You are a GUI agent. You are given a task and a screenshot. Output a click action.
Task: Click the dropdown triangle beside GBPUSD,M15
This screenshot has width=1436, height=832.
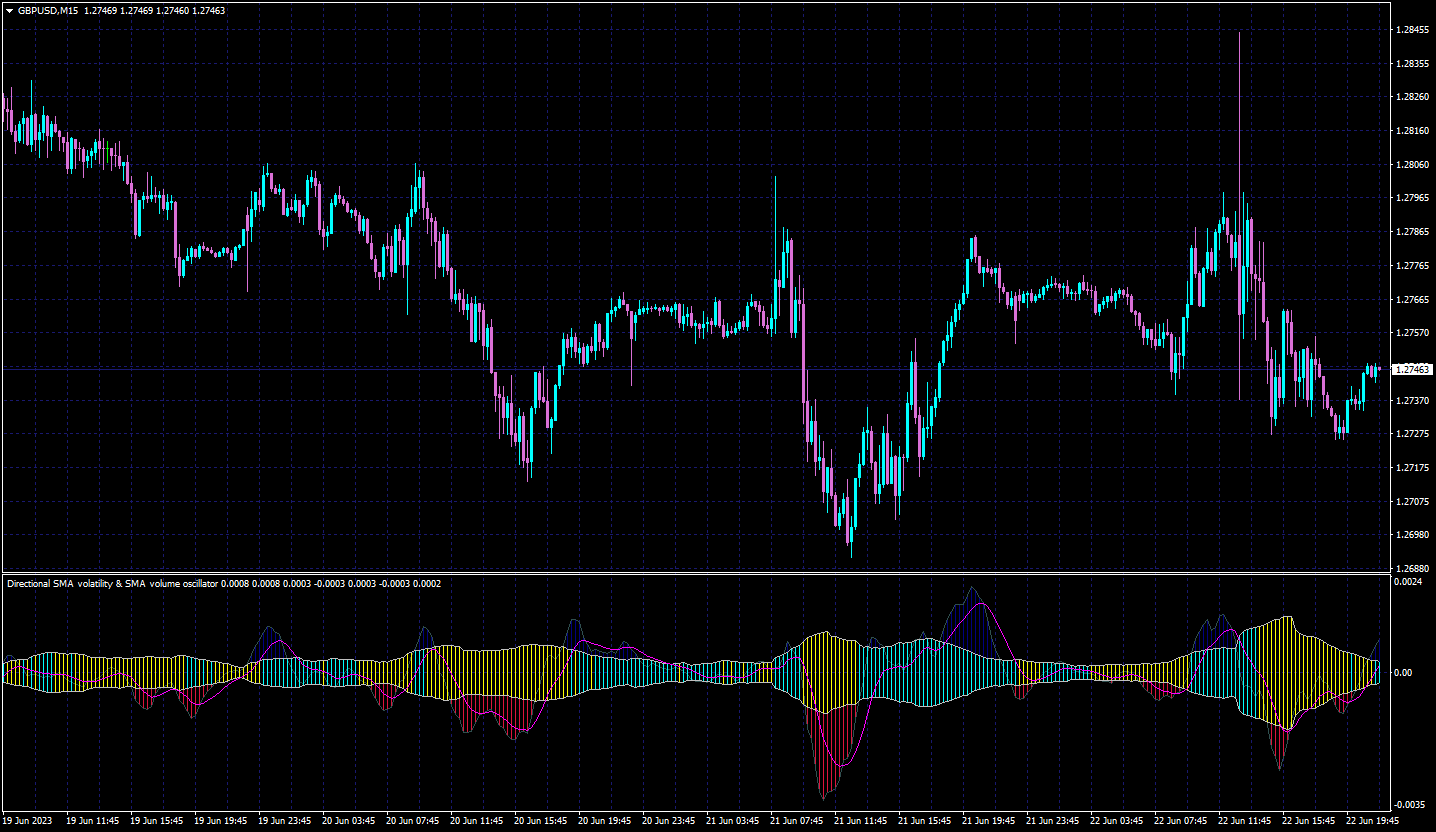[10, 10]
